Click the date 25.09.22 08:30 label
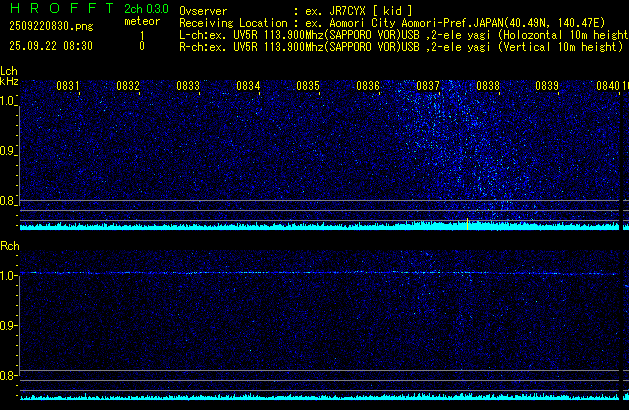The image size is (629, 410). tap(50, 46)
